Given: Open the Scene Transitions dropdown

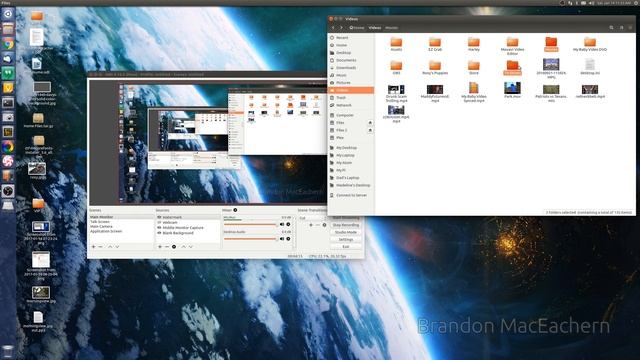Looking at the screenshot, I should tap(312, 218).
